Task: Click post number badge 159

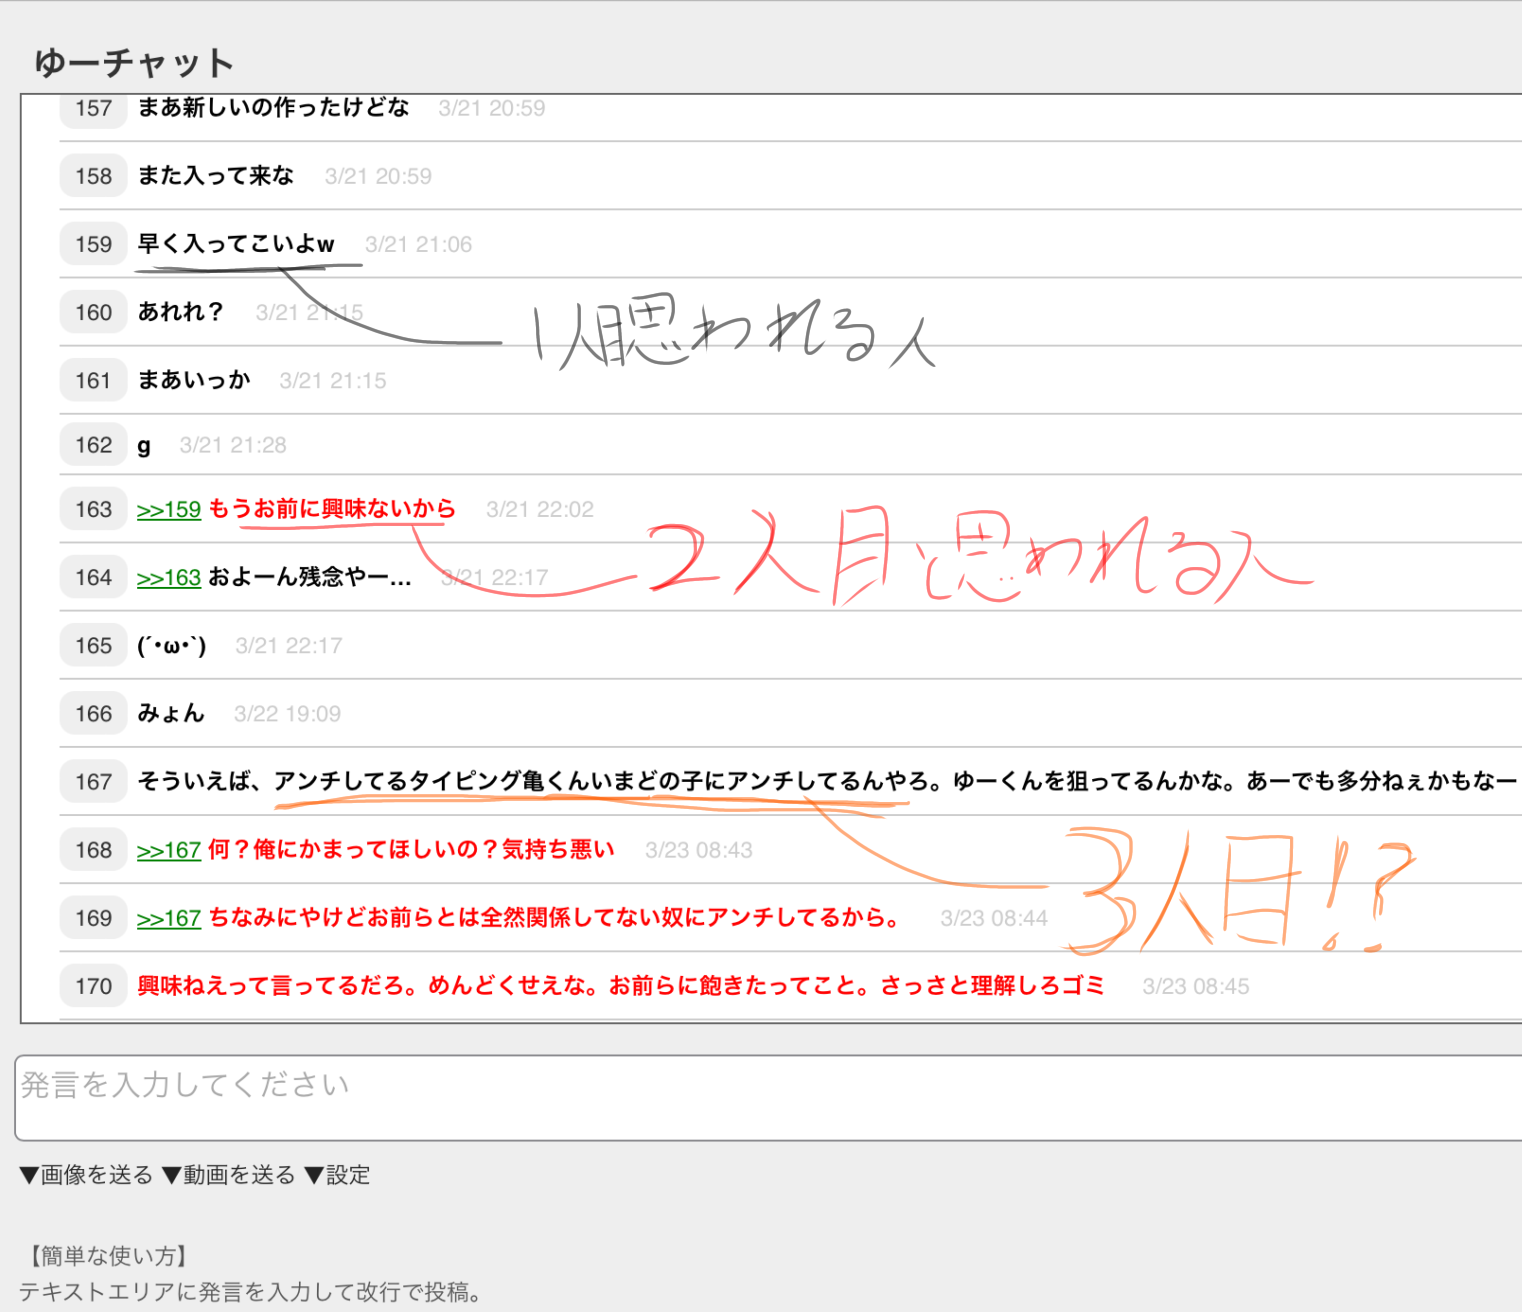Action: pos(93,244)
